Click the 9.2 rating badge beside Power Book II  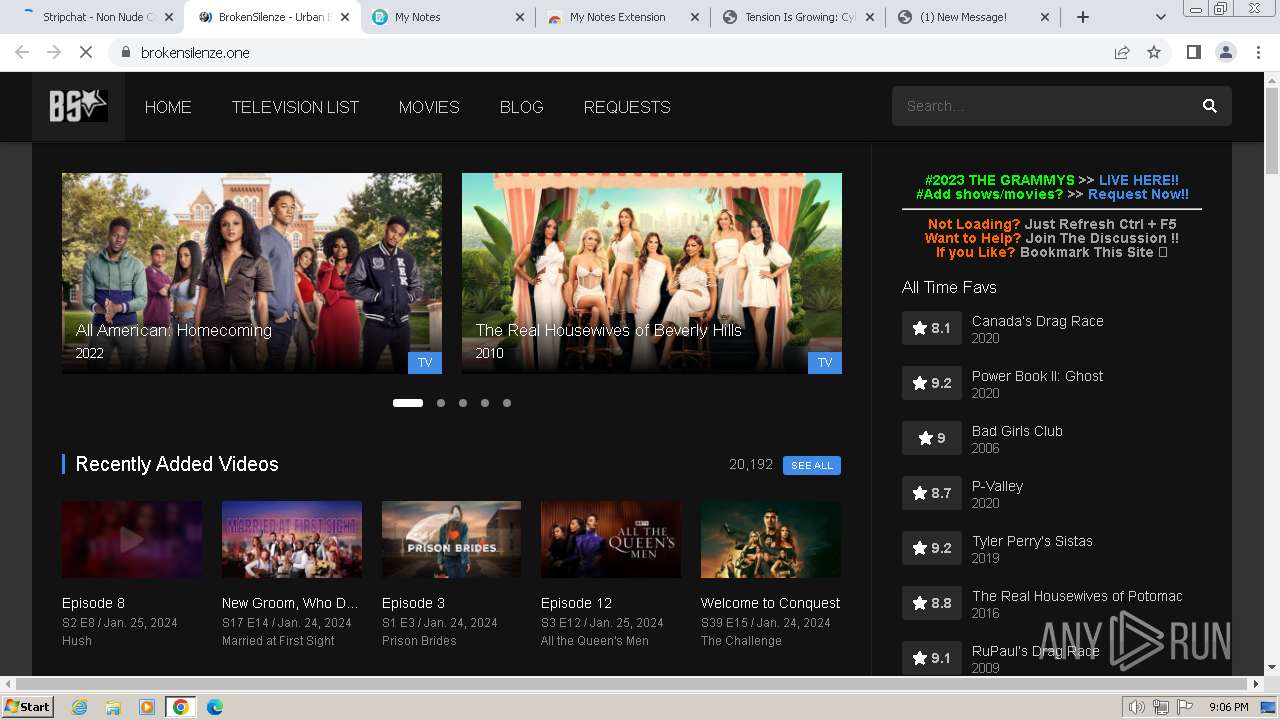[931, 383]
